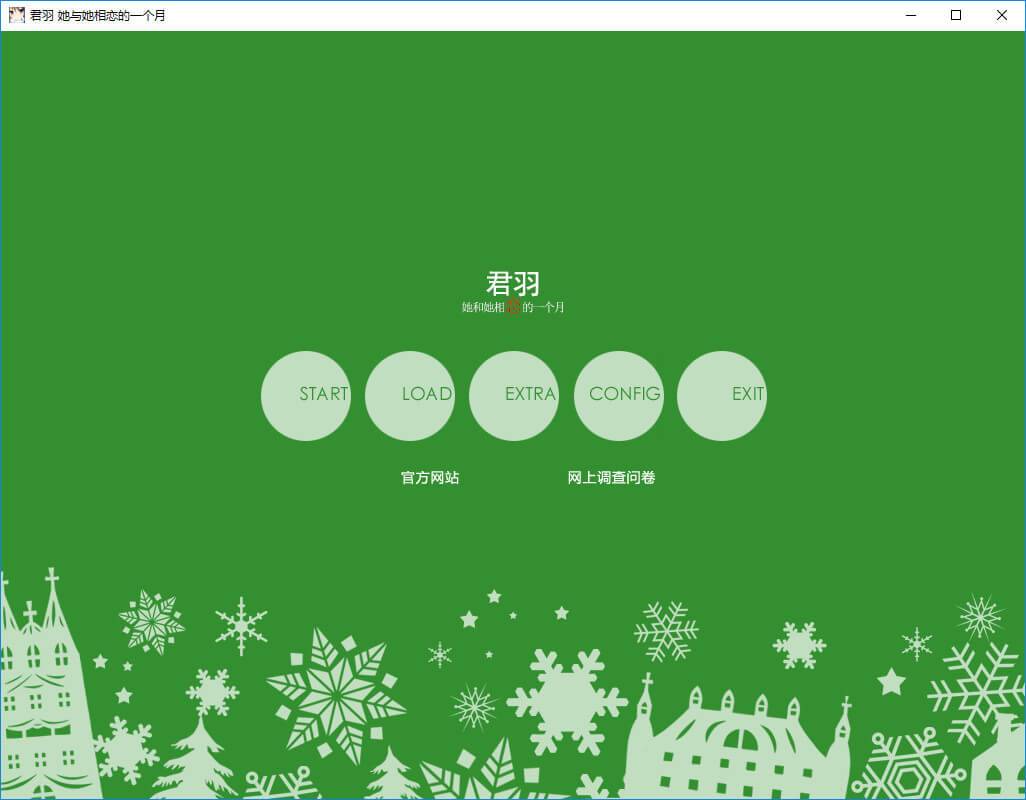
Task: Open the EXTRA content menu
Action: point(514,395)
